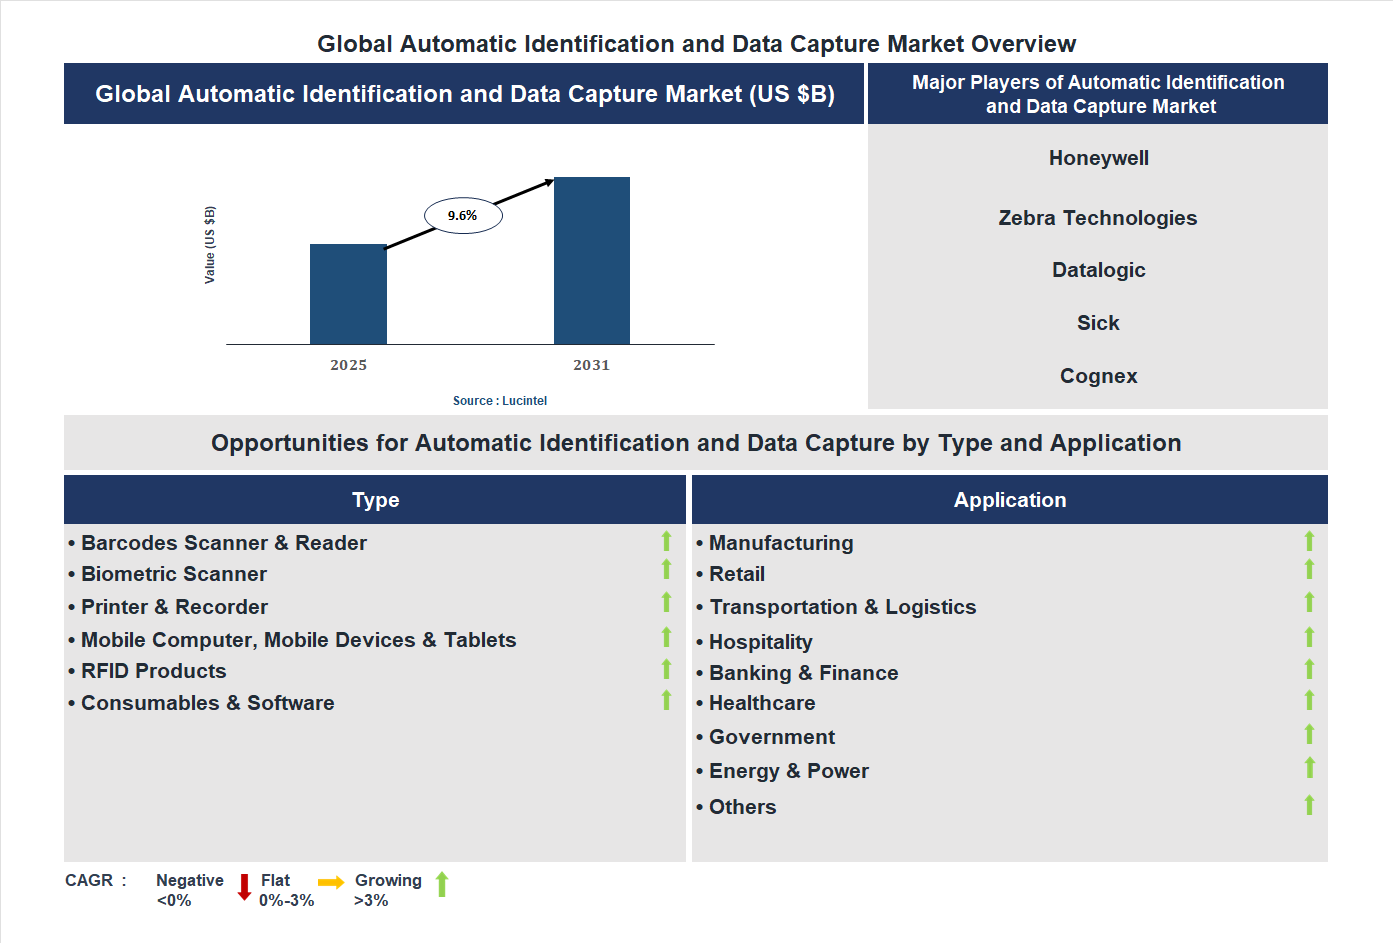The height and width of the screenshot is (943, 1393).
Task: Select the growth indicator next to Biometric Scanner
Action: coord(666,572)
